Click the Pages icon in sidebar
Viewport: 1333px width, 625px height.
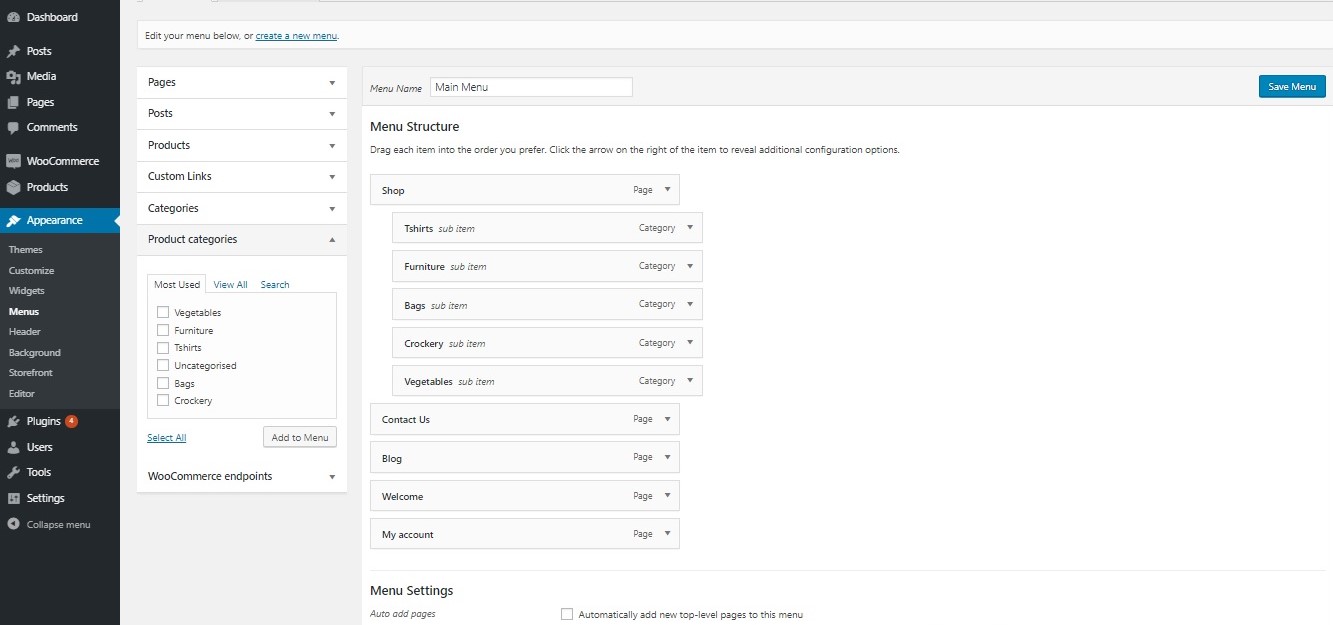click(13, 102)
